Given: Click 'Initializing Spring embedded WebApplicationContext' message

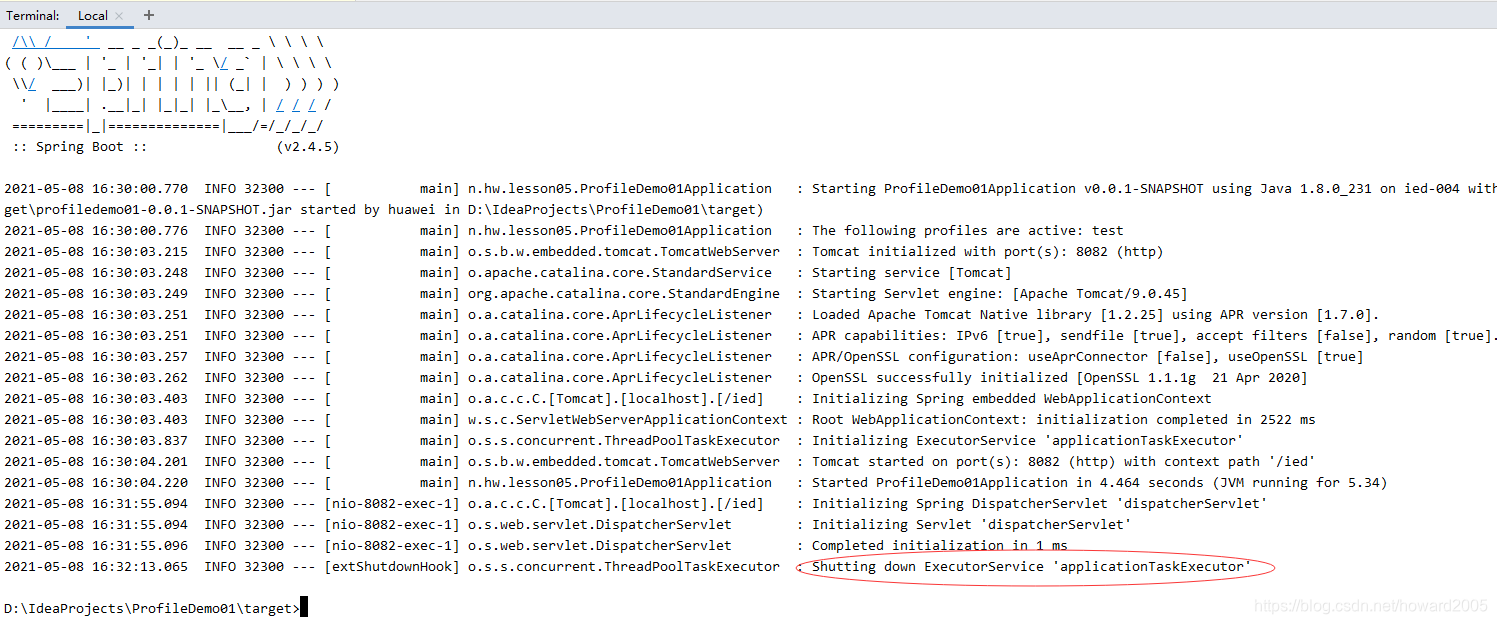Looking at the screenshot, I should 1011,399.
